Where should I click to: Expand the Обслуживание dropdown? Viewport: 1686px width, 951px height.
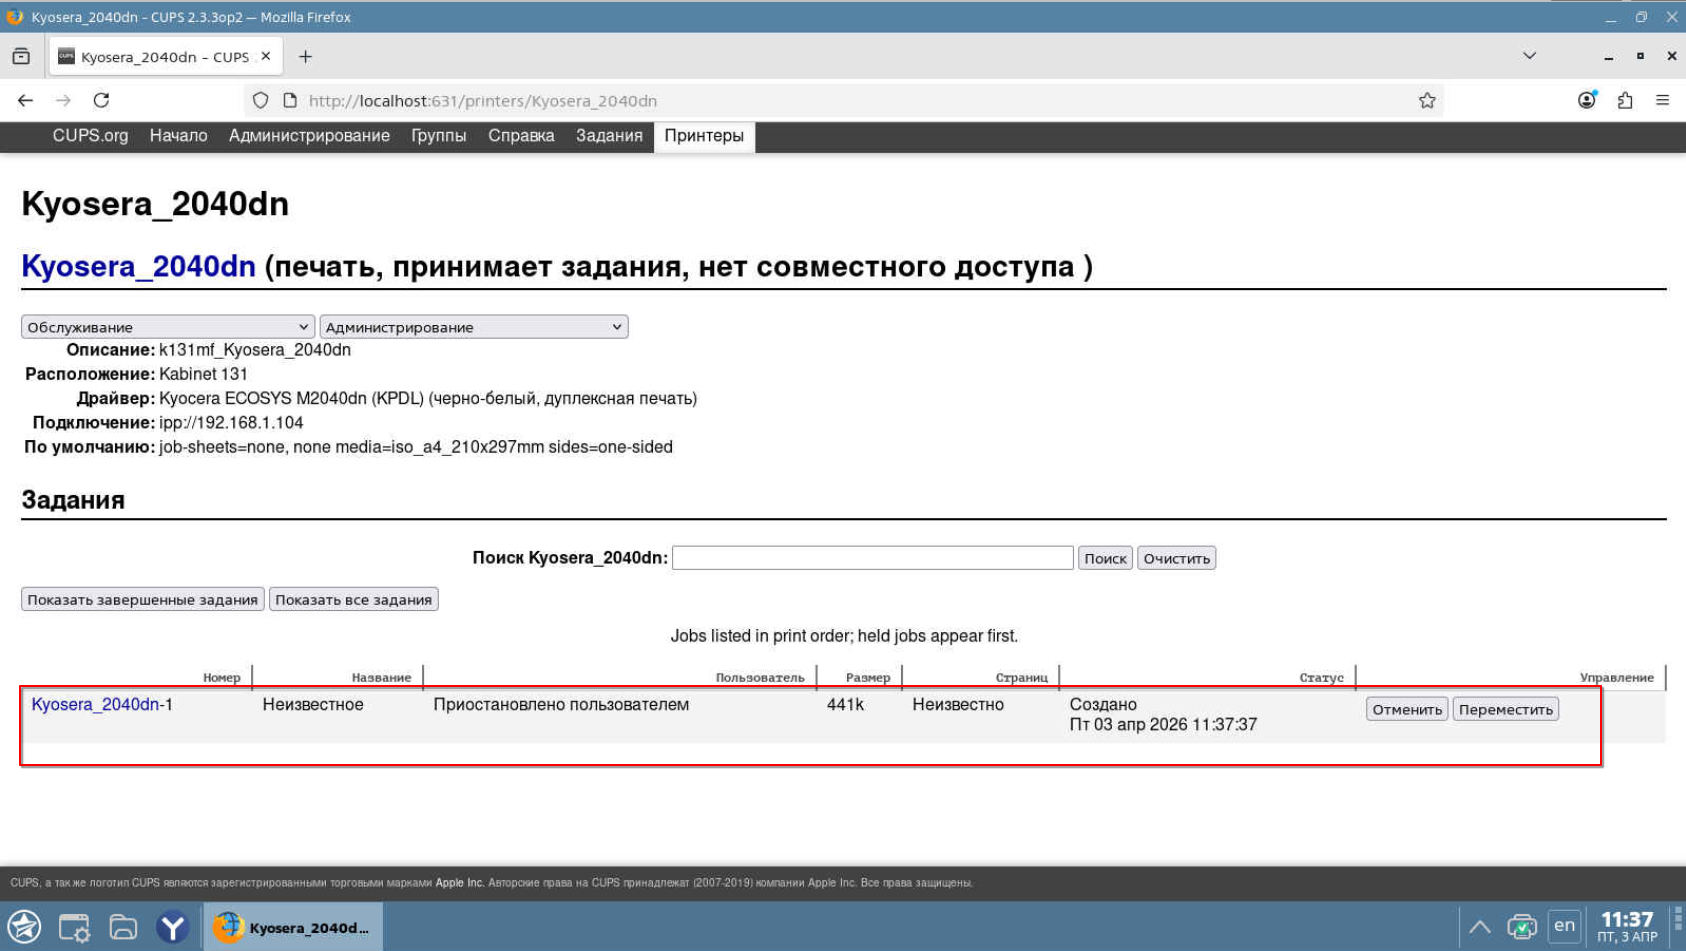coord(167,327)
